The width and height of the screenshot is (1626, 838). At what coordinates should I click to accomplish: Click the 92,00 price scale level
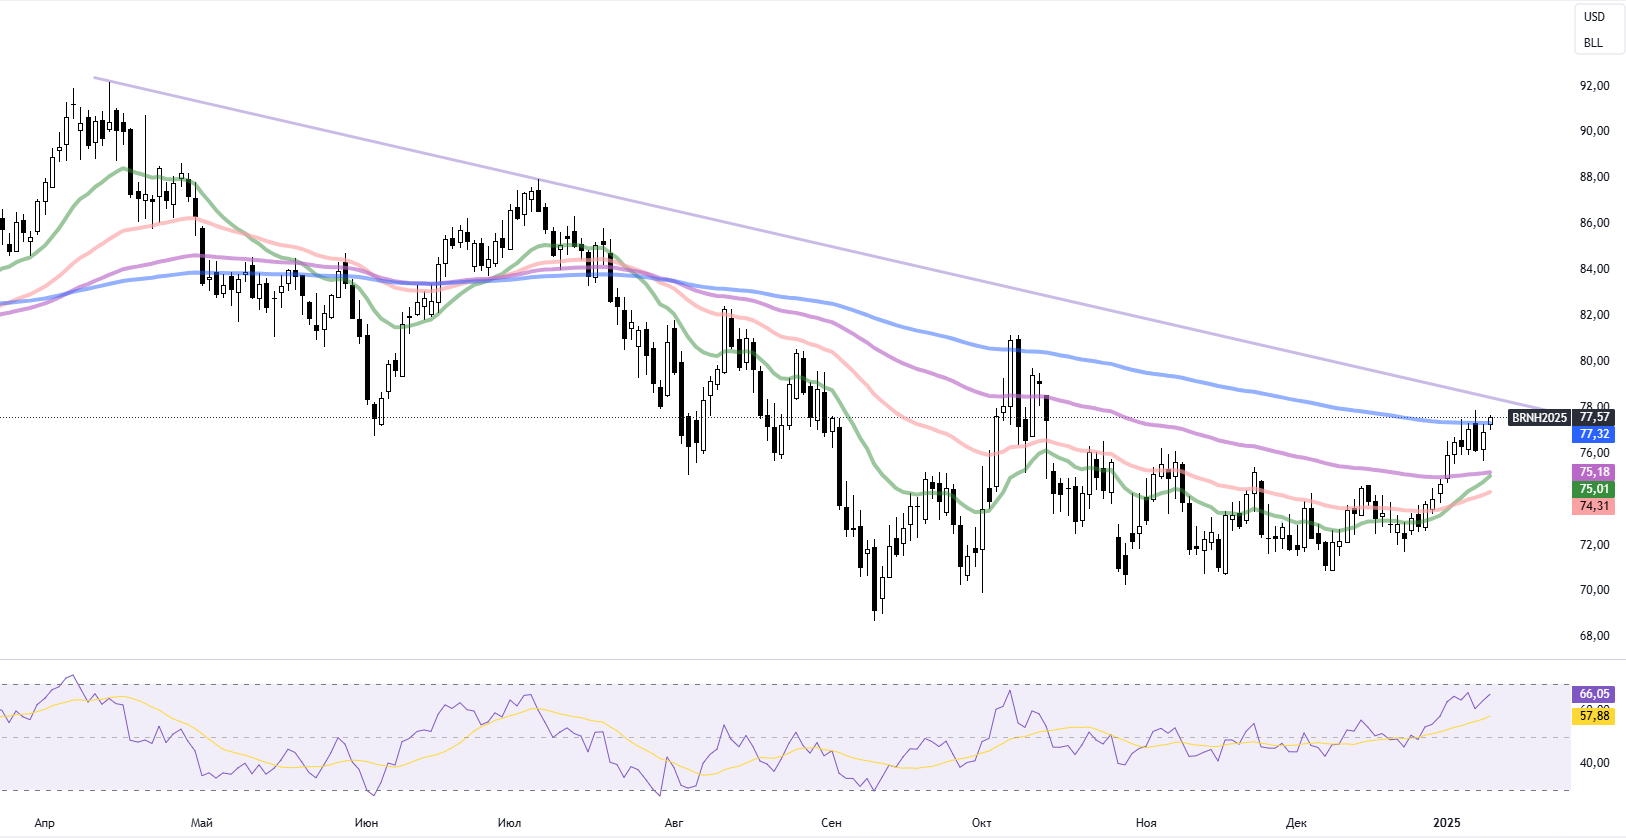1595,86
